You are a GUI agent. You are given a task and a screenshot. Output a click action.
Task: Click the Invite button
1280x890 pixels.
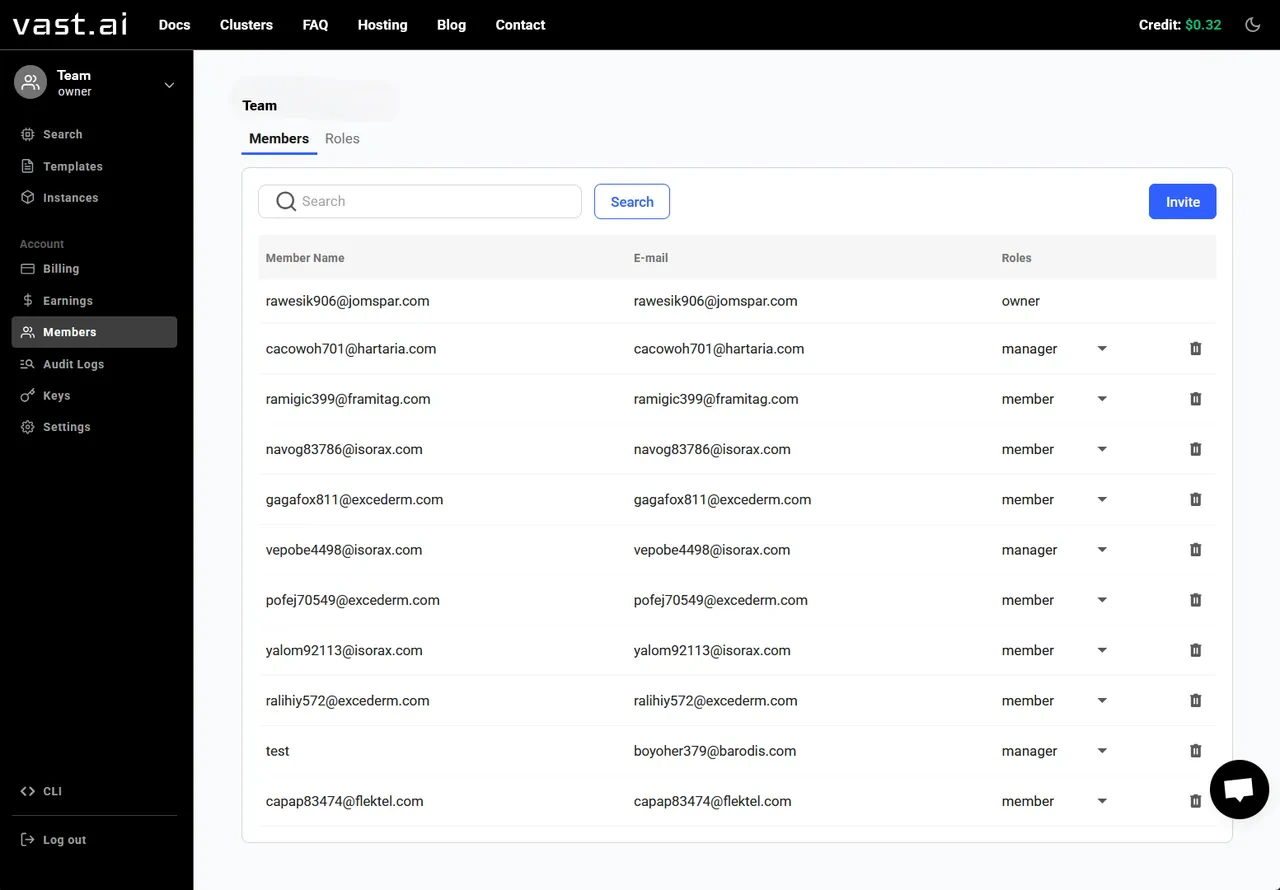[x=1182, y=201]
